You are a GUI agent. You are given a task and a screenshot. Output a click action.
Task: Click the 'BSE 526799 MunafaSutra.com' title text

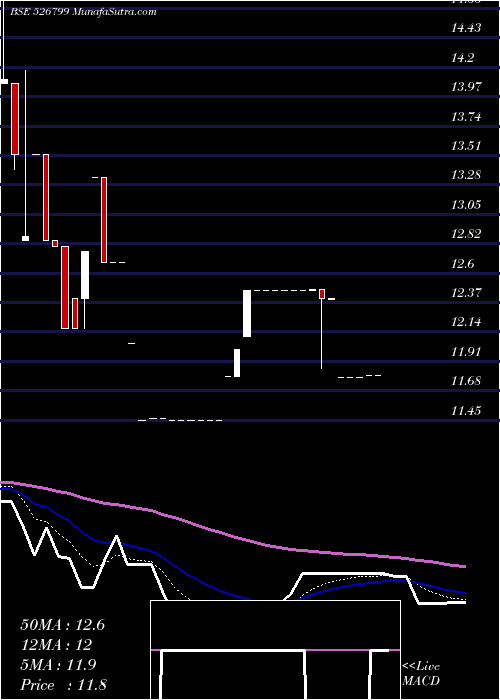click(x=84, y=12)
